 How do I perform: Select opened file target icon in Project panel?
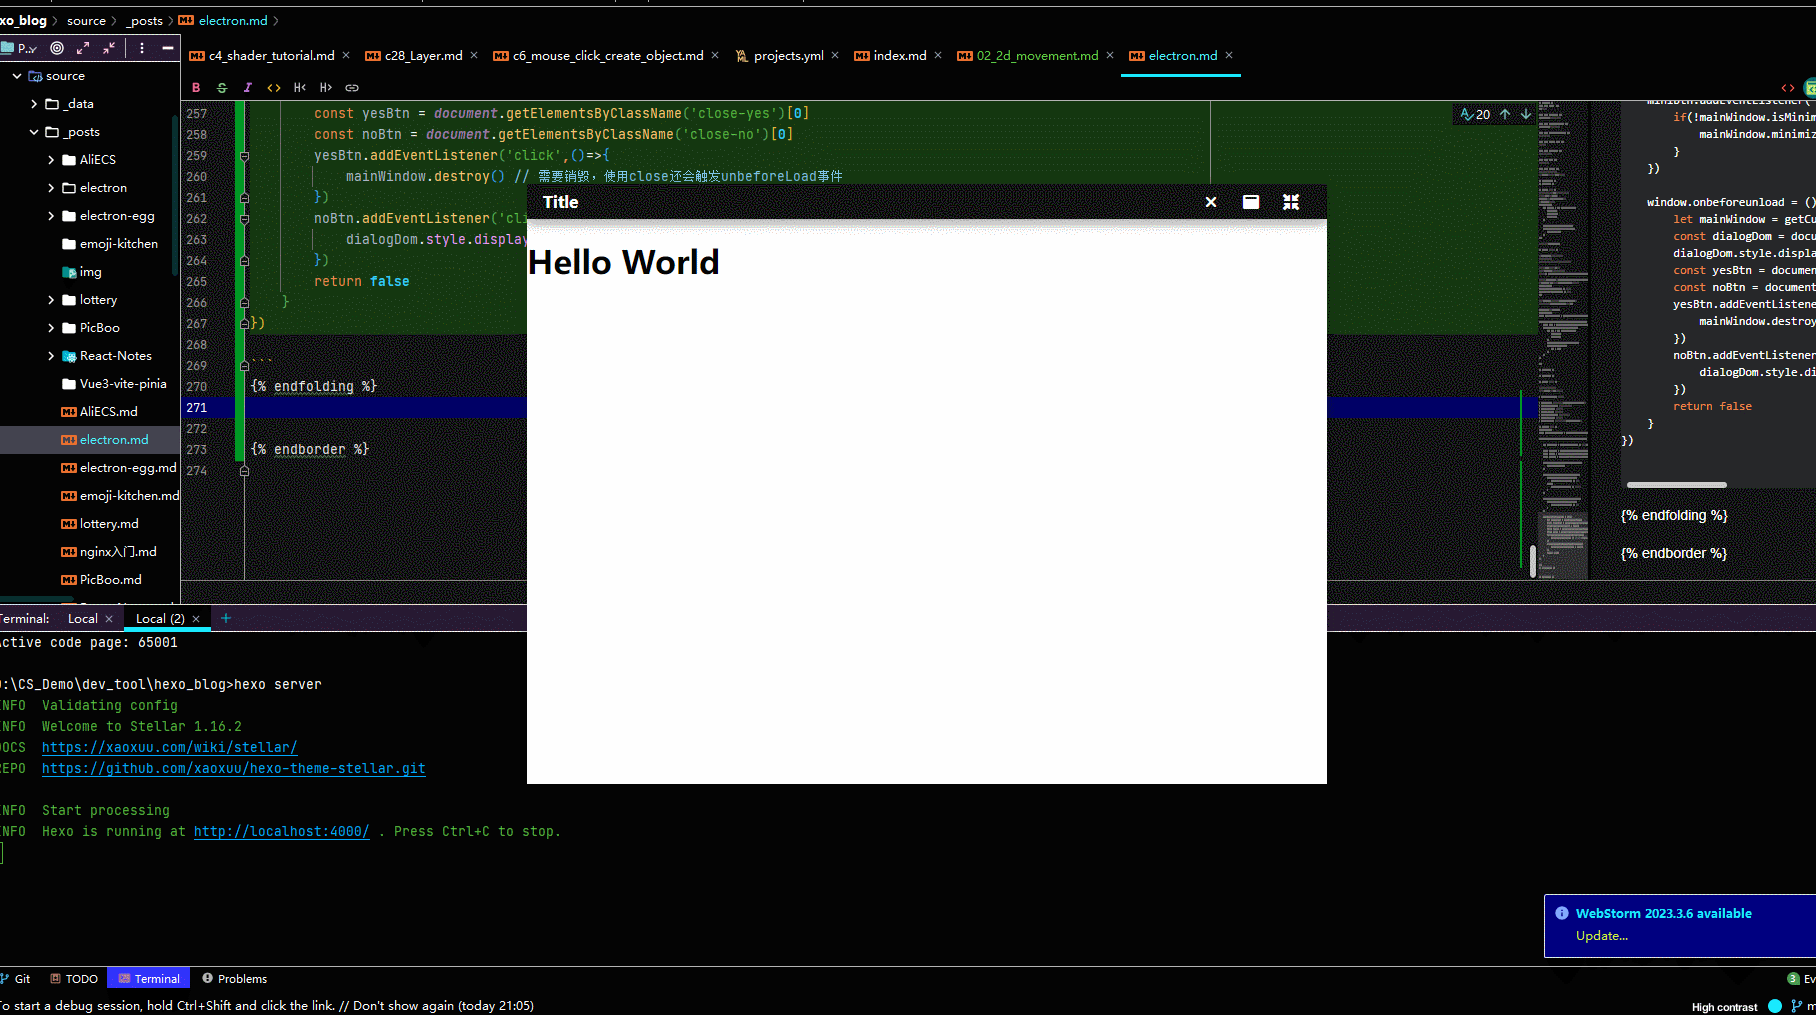57,48
